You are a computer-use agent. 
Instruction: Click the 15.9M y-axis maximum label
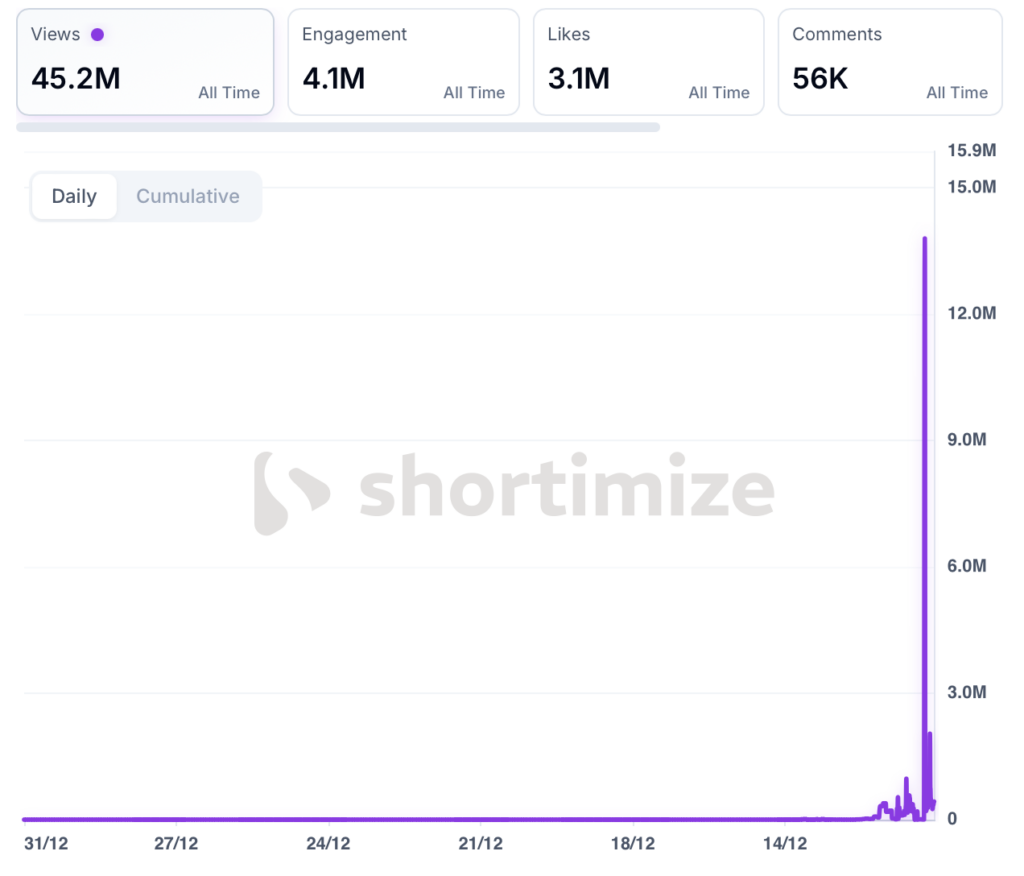coord(971,151)
